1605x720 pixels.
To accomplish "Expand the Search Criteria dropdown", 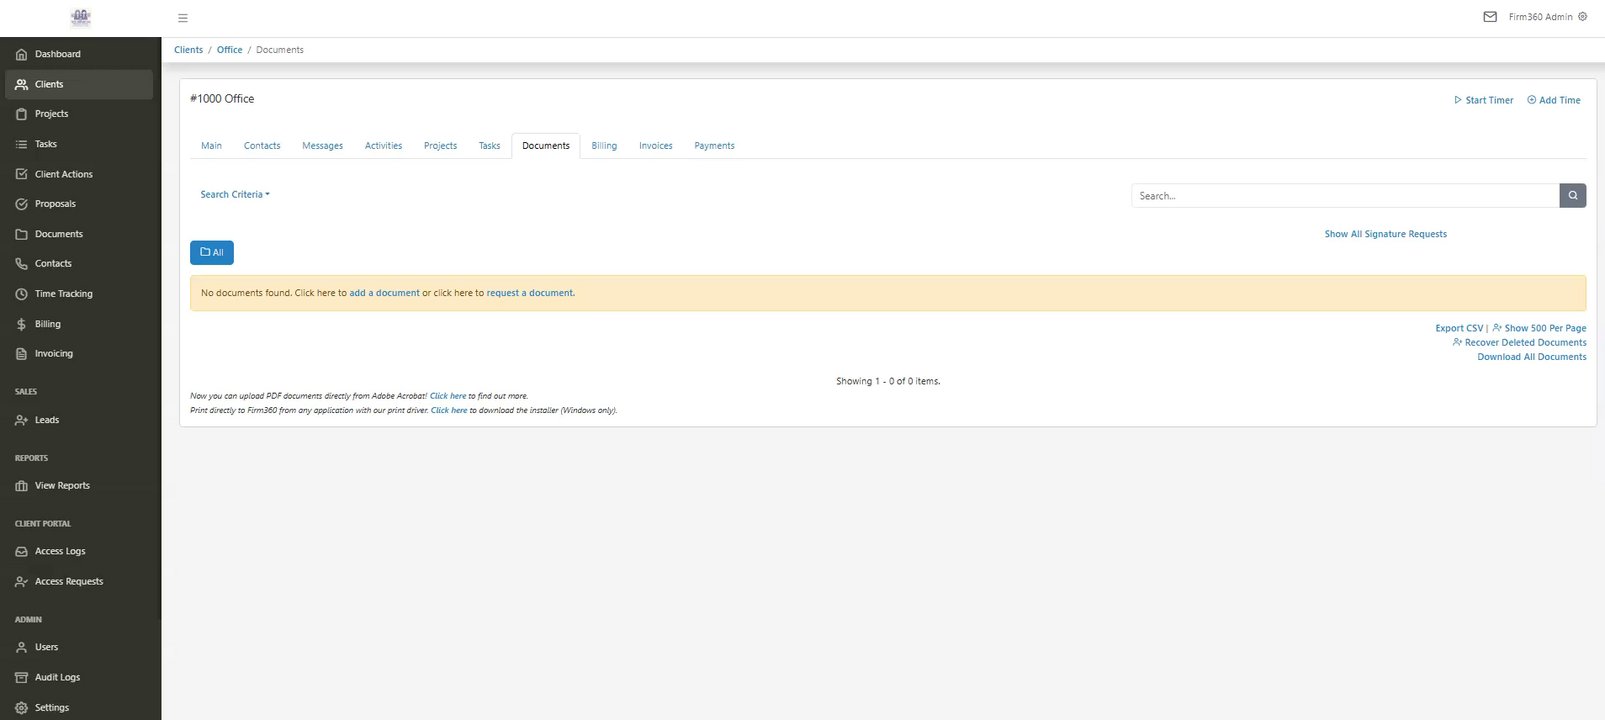I will (235, 195).
